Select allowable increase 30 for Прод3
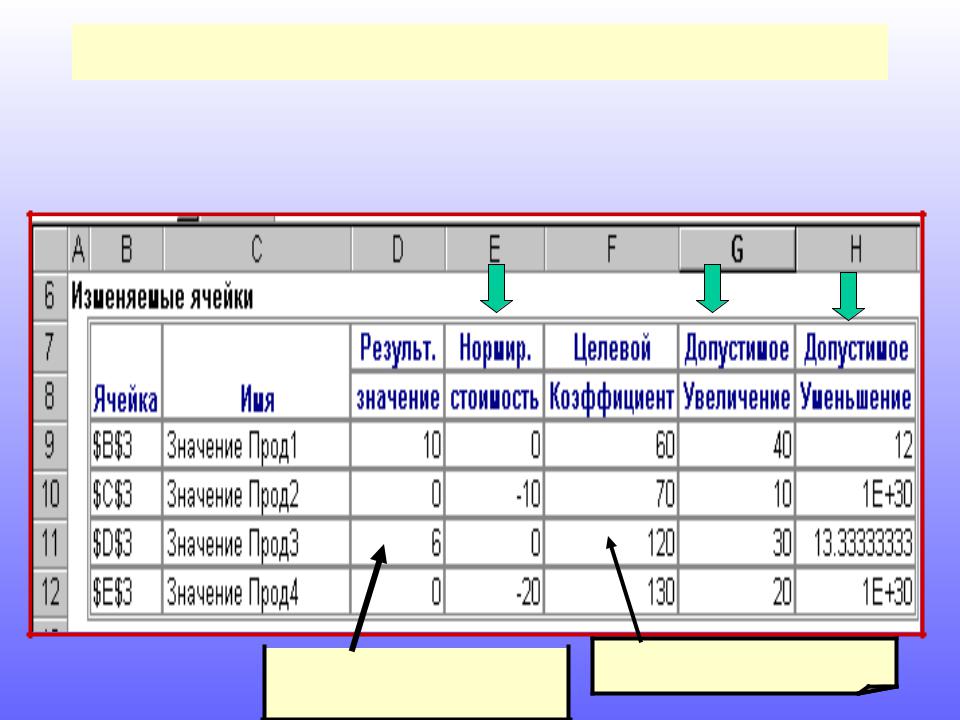960x720 pixels. [x=737, y=543]
